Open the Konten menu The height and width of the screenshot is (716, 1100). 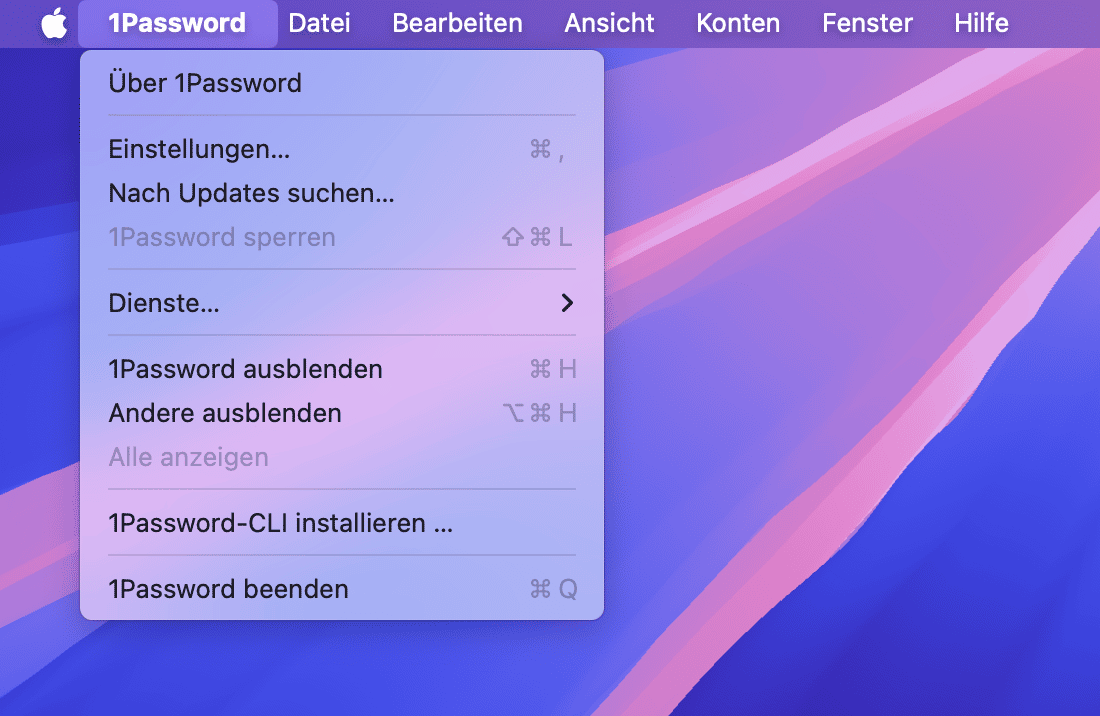738,23
